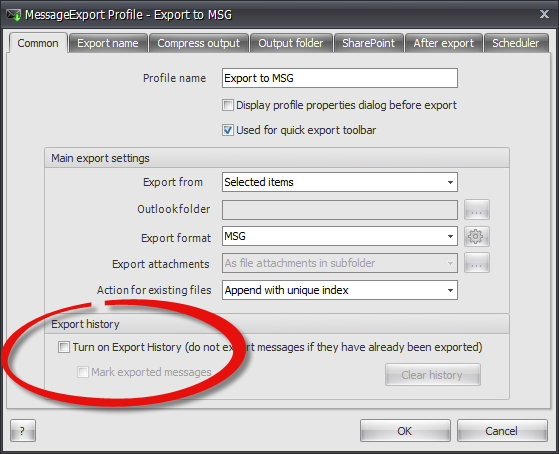Image resolution: width=559 pixels, height=454 pixels.
Task: Click the MessageExport envelope title icon
Action: [14, 15]
